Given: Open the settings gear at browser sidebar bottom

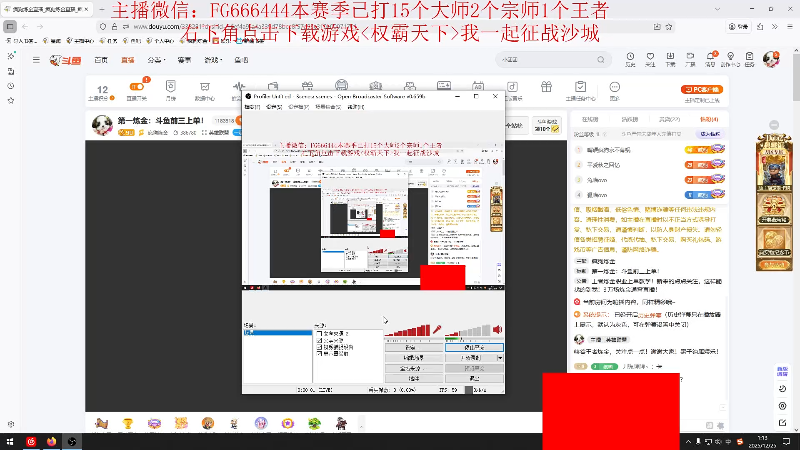Looking at the screenshot, I should [x=11, y=424].
